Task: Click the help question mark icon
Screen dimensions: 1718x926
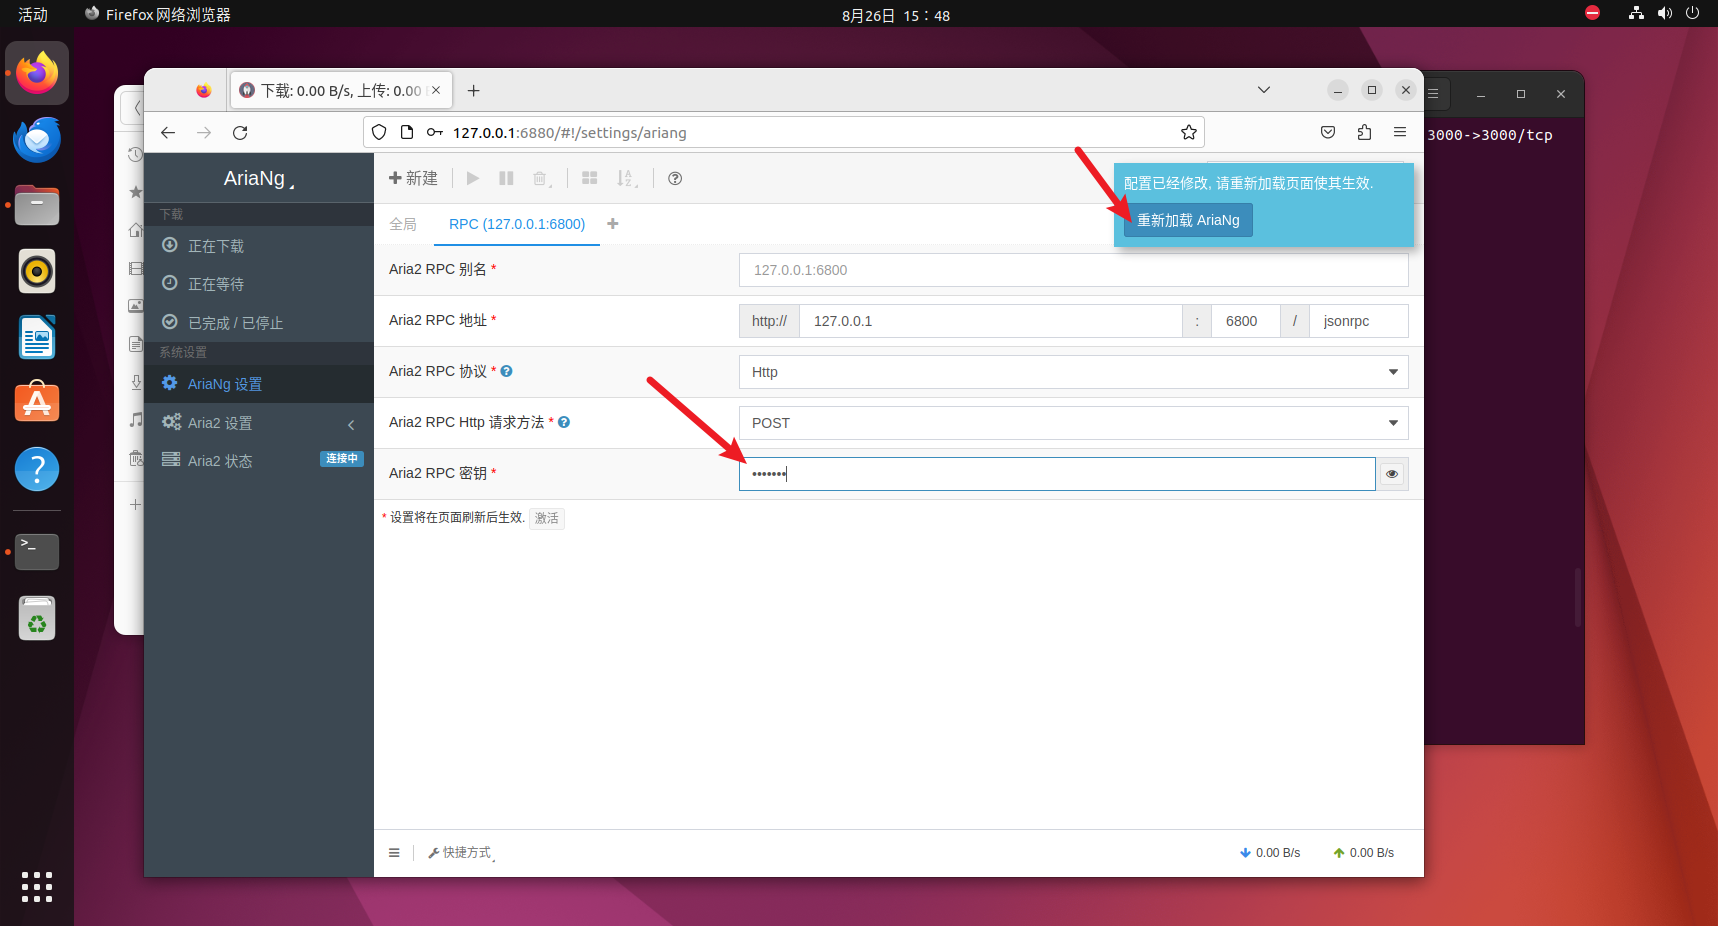Action: pos(674,178)
